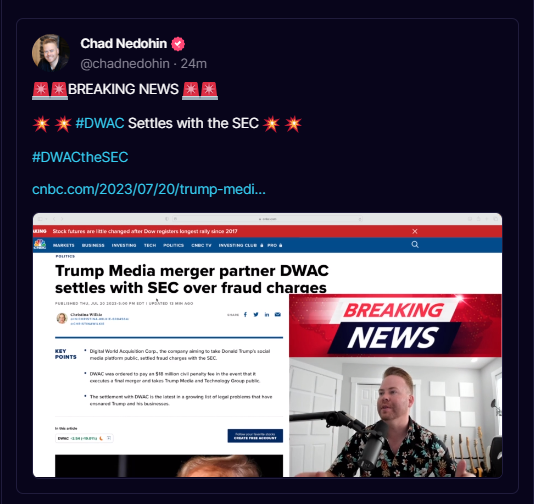534x504 pixels.
Task: Follow the cnbc.com article link
Action: (x=149, y=189)
